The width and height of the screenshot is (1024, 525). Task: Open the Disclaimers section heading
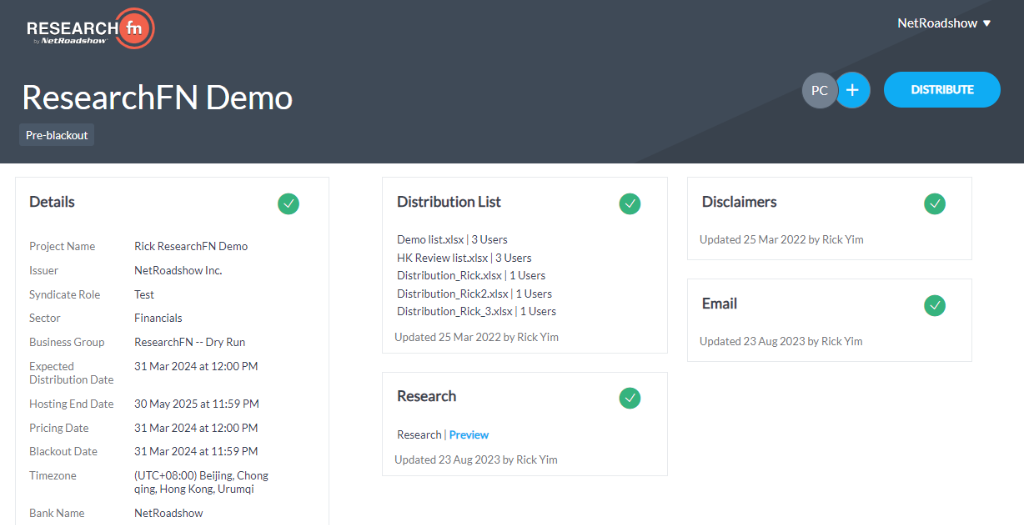(739, 202)
